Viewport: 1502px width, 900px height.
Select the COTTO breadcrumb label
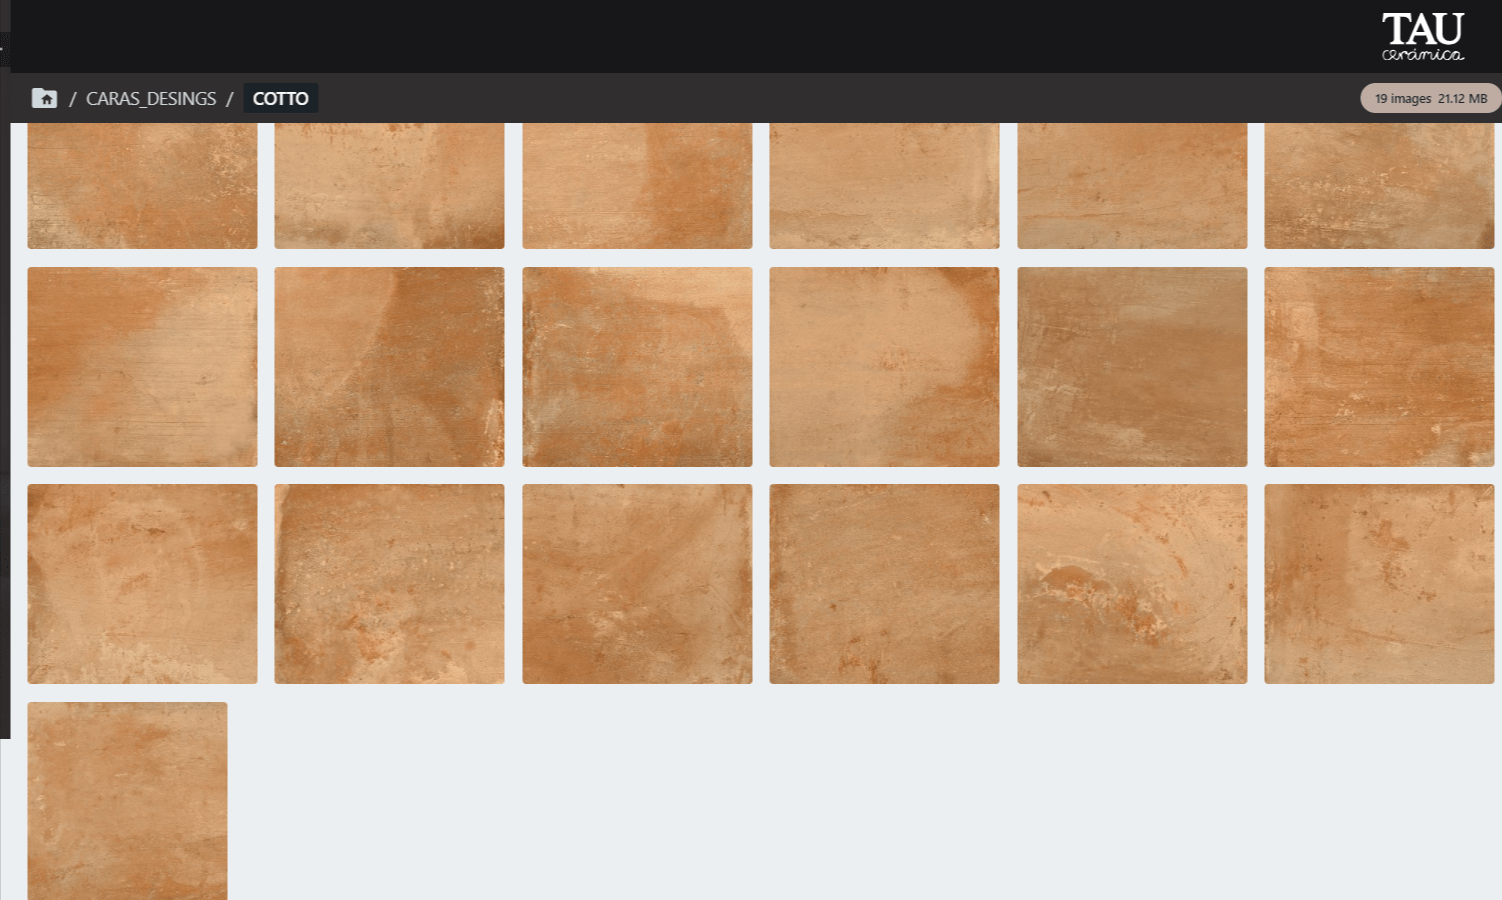pos(280,97)
